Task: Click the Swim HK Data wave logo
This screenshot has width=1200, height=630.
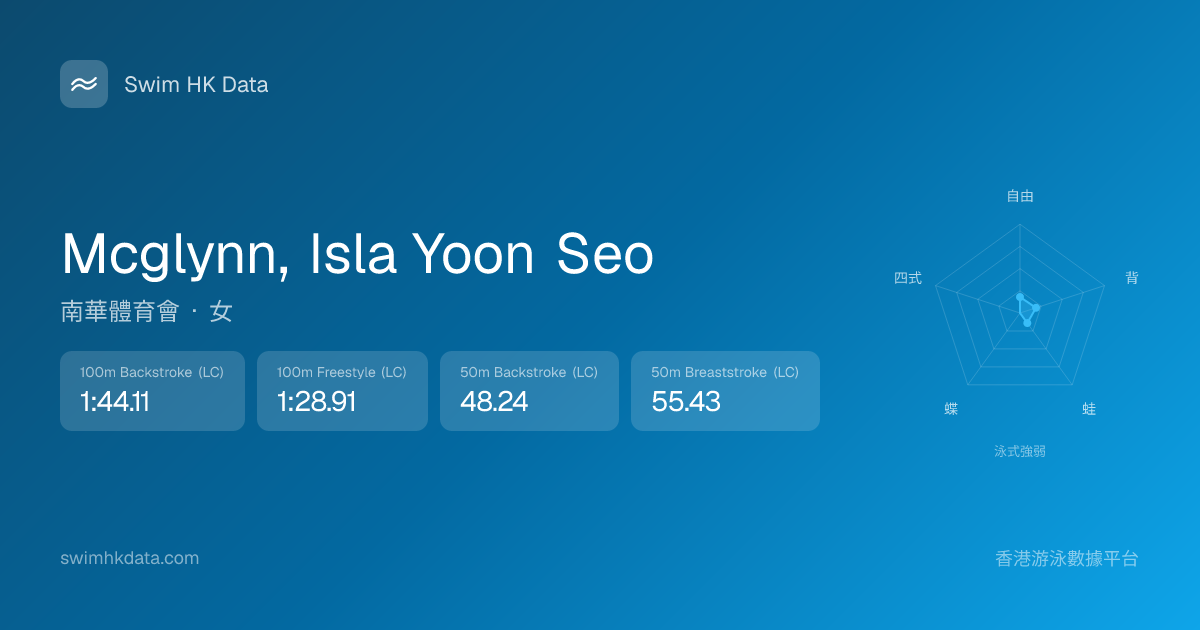Action: 84,84
